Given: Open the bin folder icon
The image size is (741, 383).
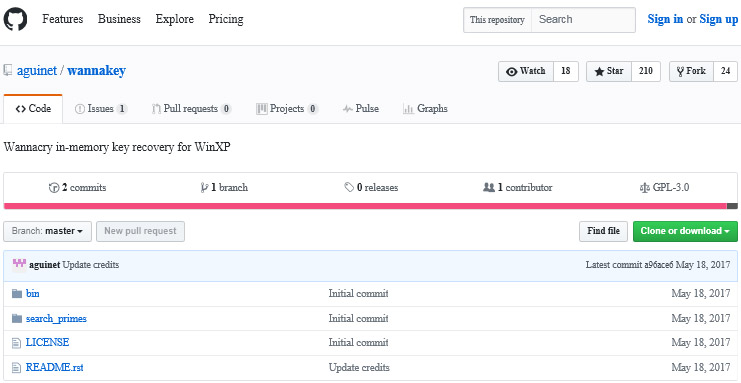Looking at the screenshot, I should pyautogui.click(x=17, y=294).
